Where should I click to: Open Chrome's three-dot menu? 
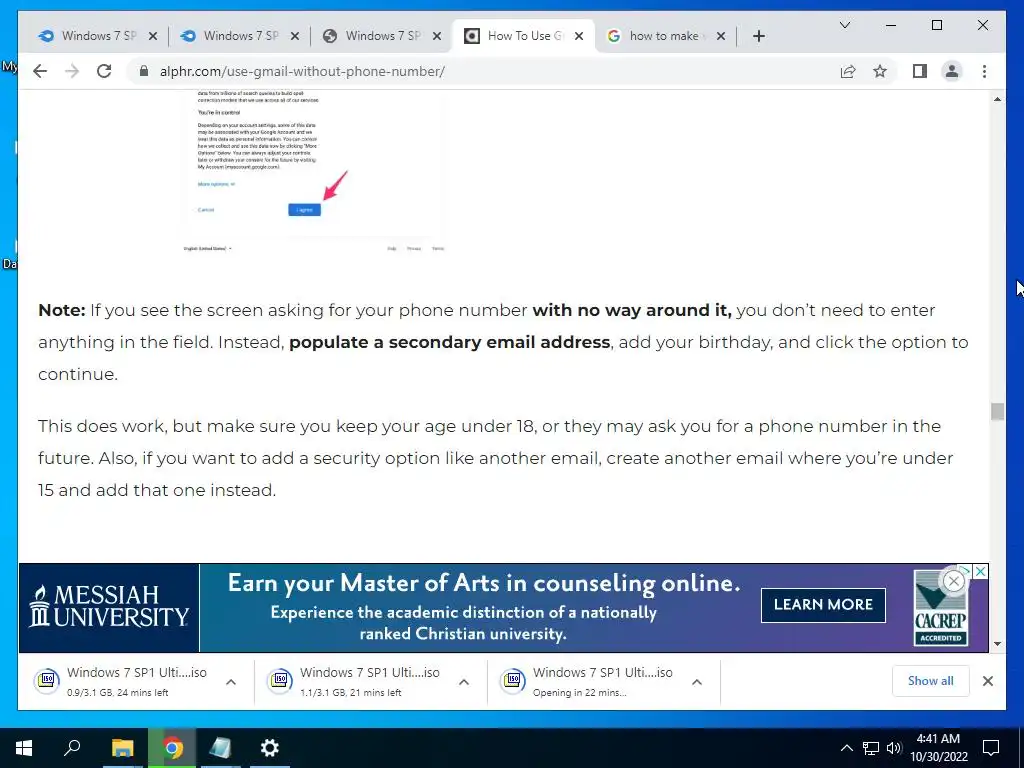pos(984,71)
